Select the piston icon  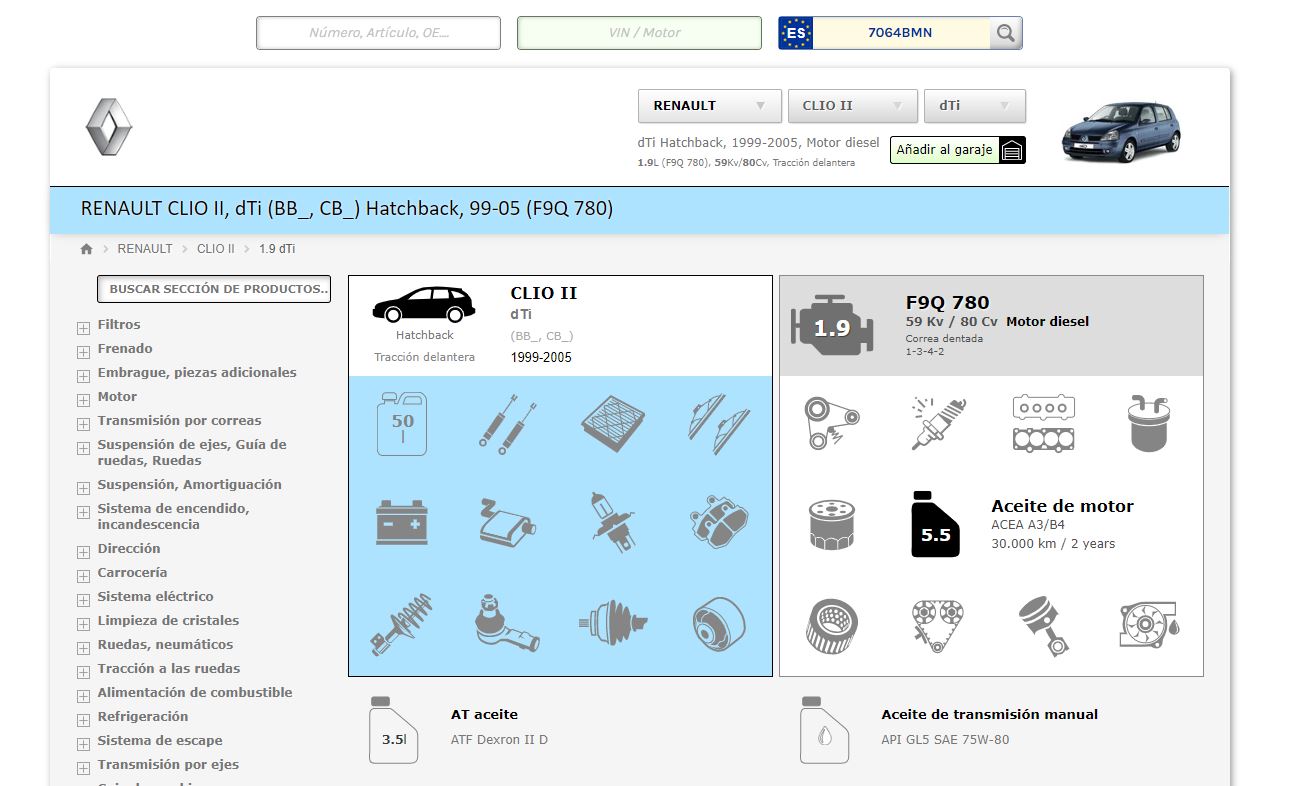click(x=1043, y=625)
